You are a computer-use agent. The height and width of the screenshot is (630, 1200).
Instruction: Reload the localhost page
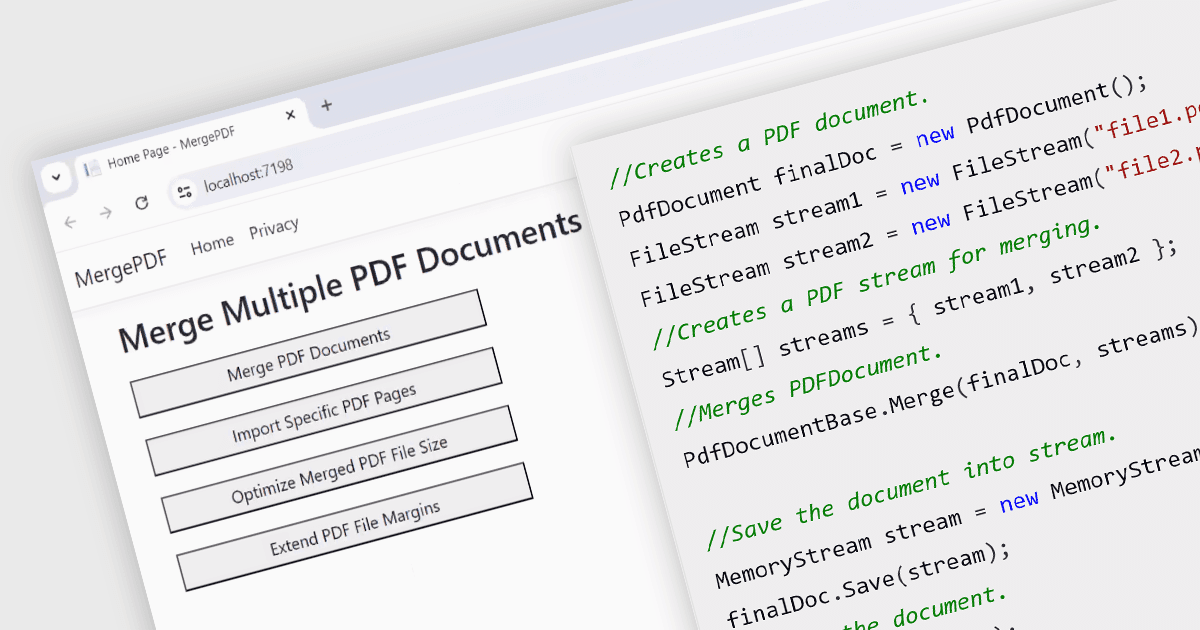point(141,203)
